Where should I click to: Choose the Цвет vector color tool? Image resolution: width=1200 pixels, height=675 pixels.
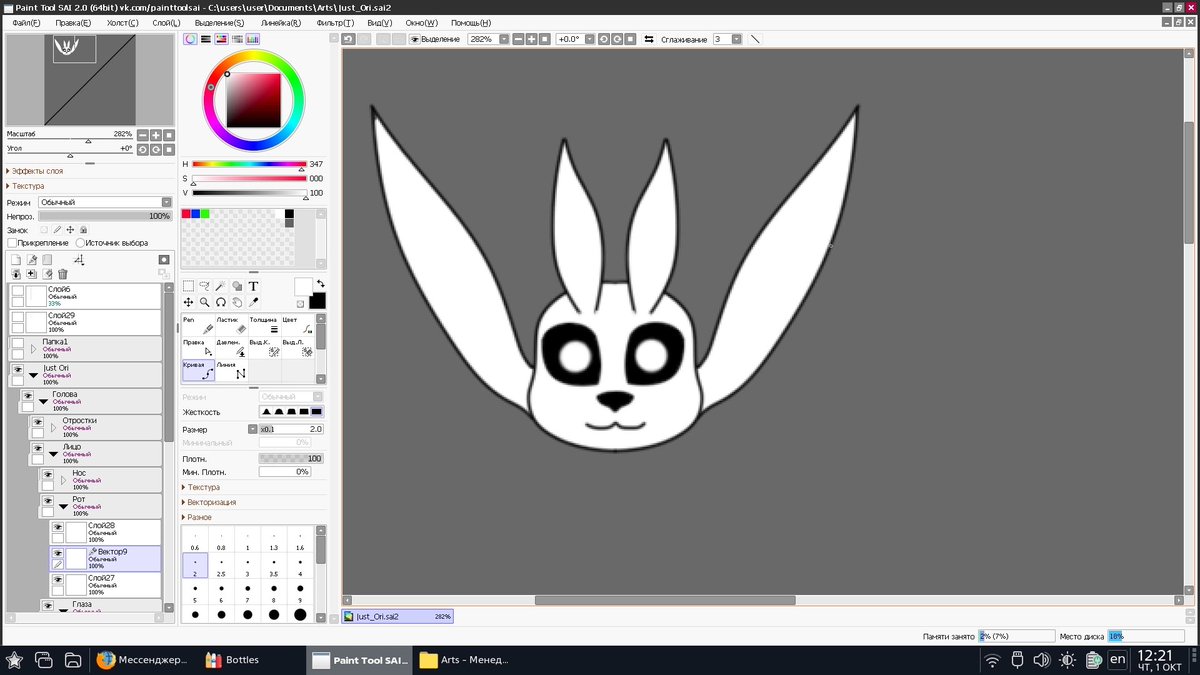pyautogui.click(x=297, y=325)
